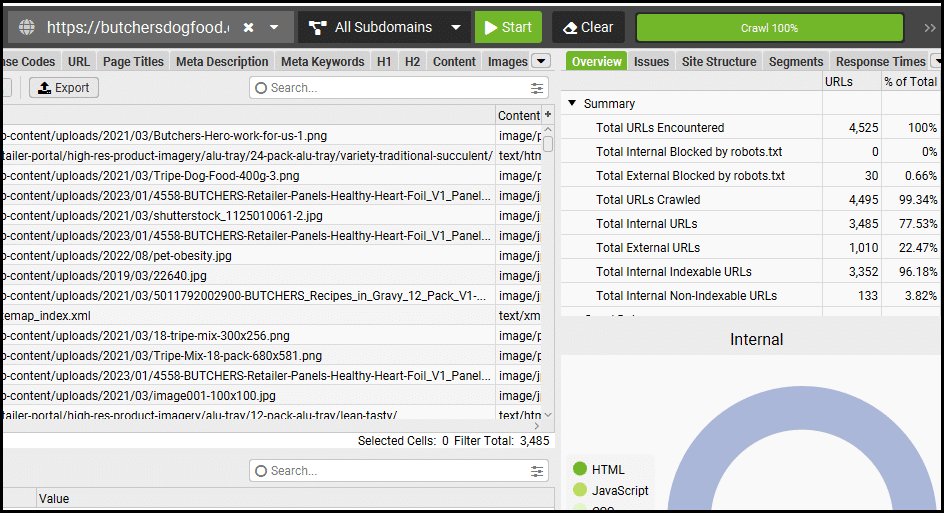Screen dimensions: 944x513
Task: Click the % of Total column header
Action: (910, 81)
